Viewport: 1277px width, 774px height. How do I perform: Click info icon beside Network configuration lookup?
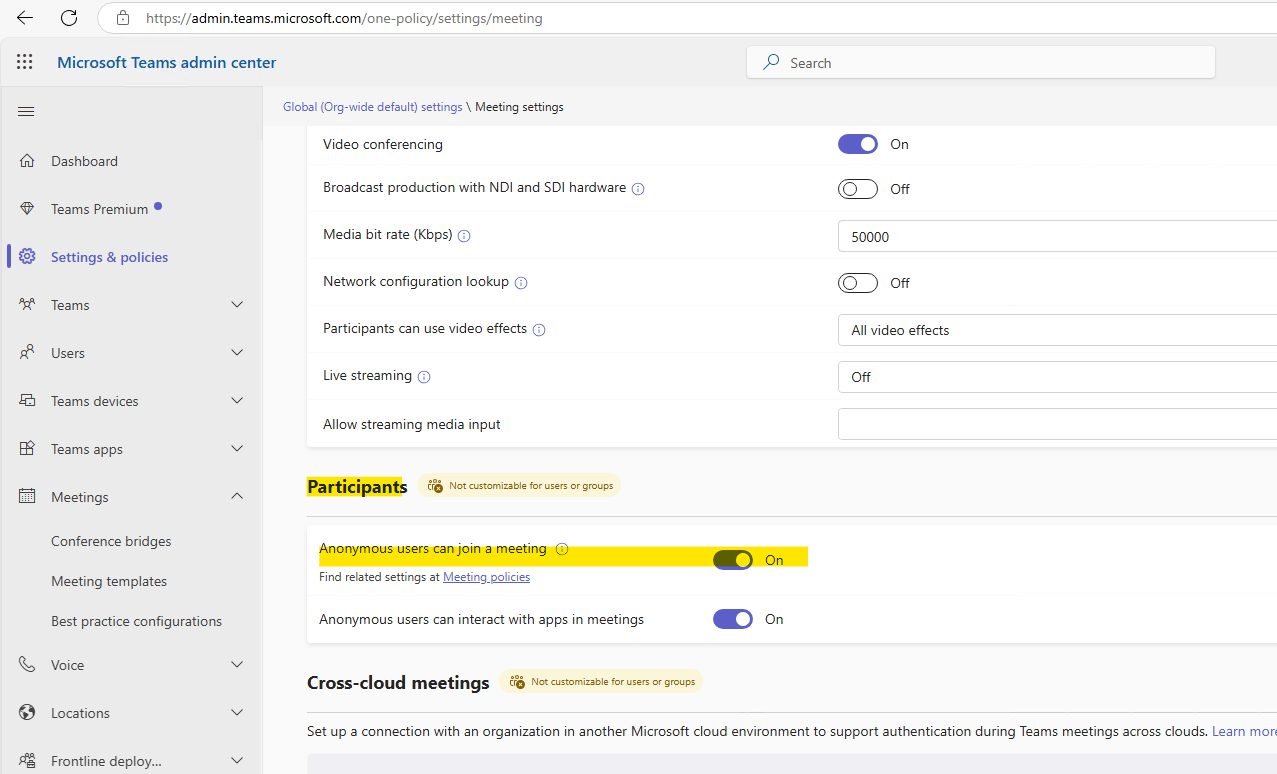pyautogui.click(x=521, y=283)
